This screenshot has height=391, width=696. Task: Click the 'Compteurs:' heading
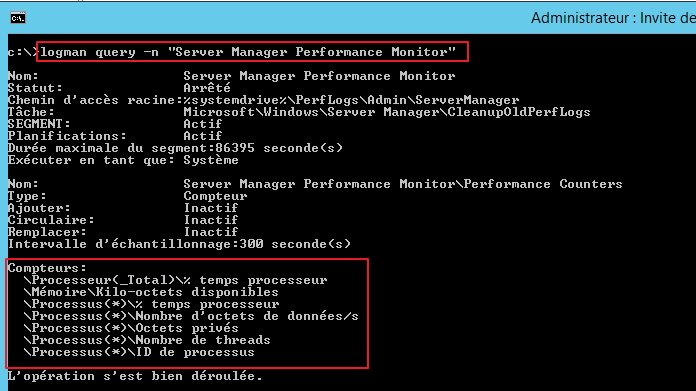[x=47, y=268]
